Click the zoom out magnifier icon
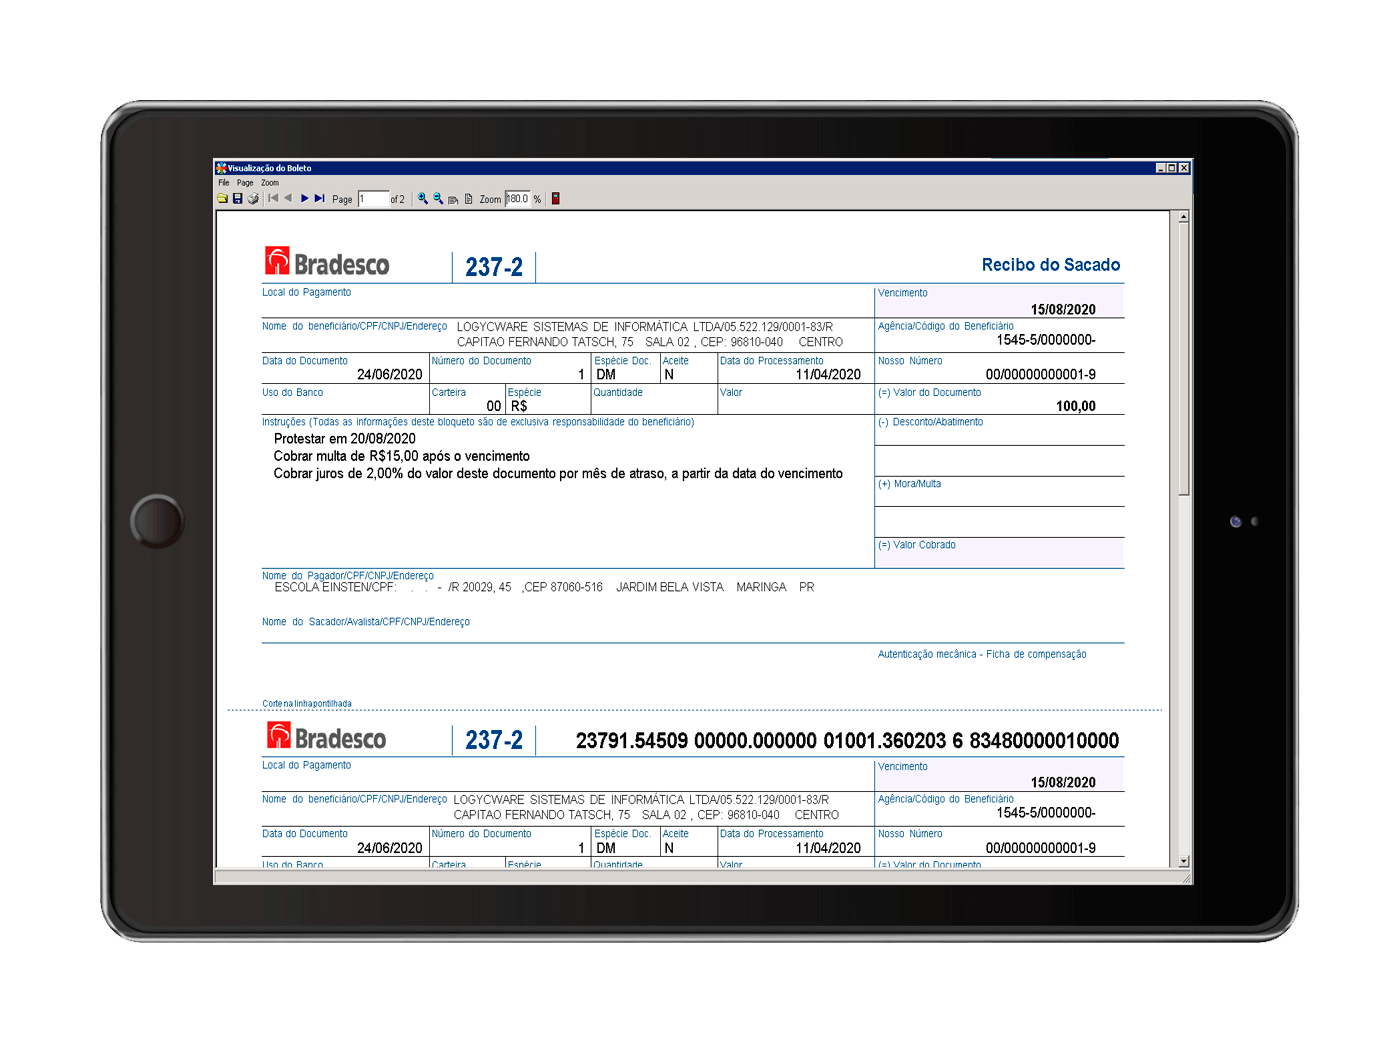Image resolution: width=1400 pixels, height=1043 pixels. click(438, 199)
